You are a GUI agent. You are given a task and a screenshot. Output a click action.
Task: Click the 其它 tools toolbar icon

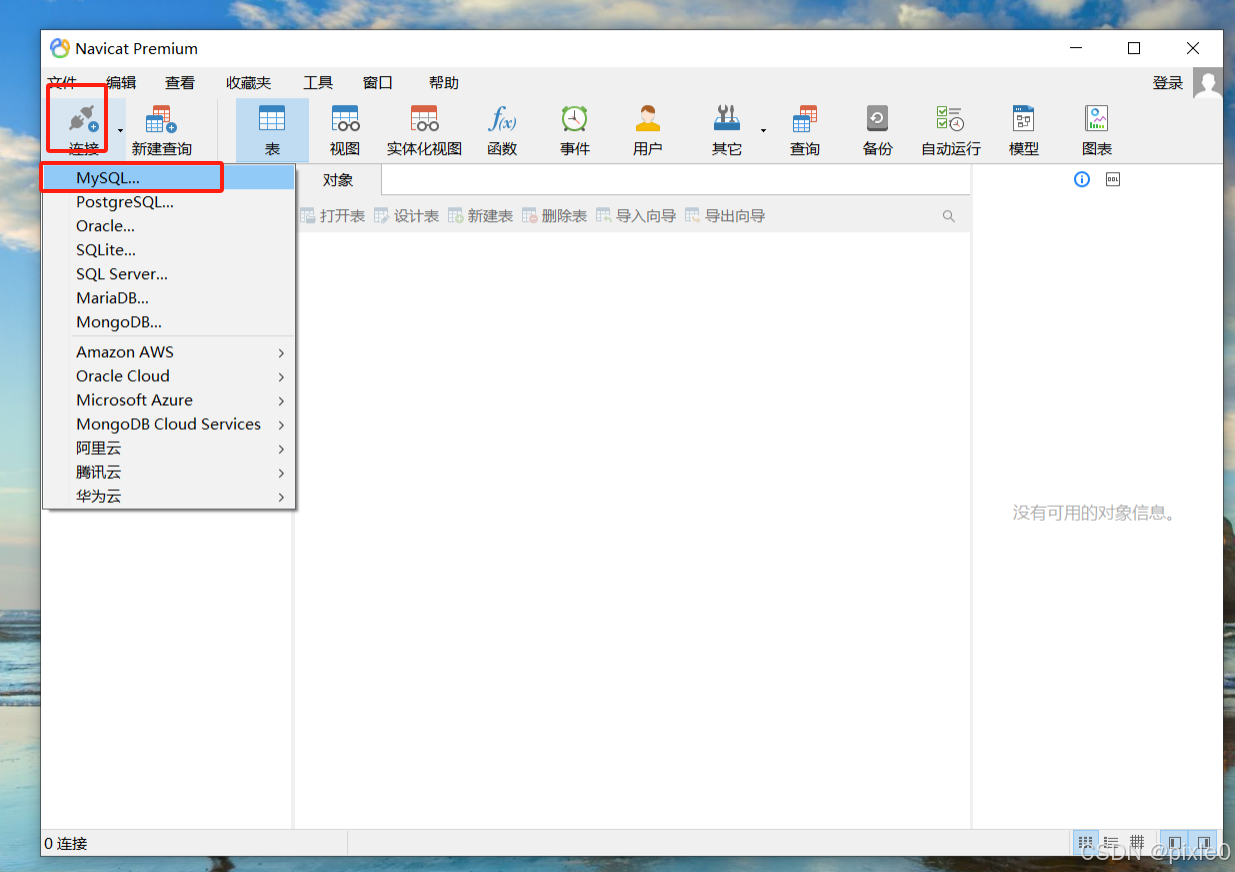click(727, 119)
